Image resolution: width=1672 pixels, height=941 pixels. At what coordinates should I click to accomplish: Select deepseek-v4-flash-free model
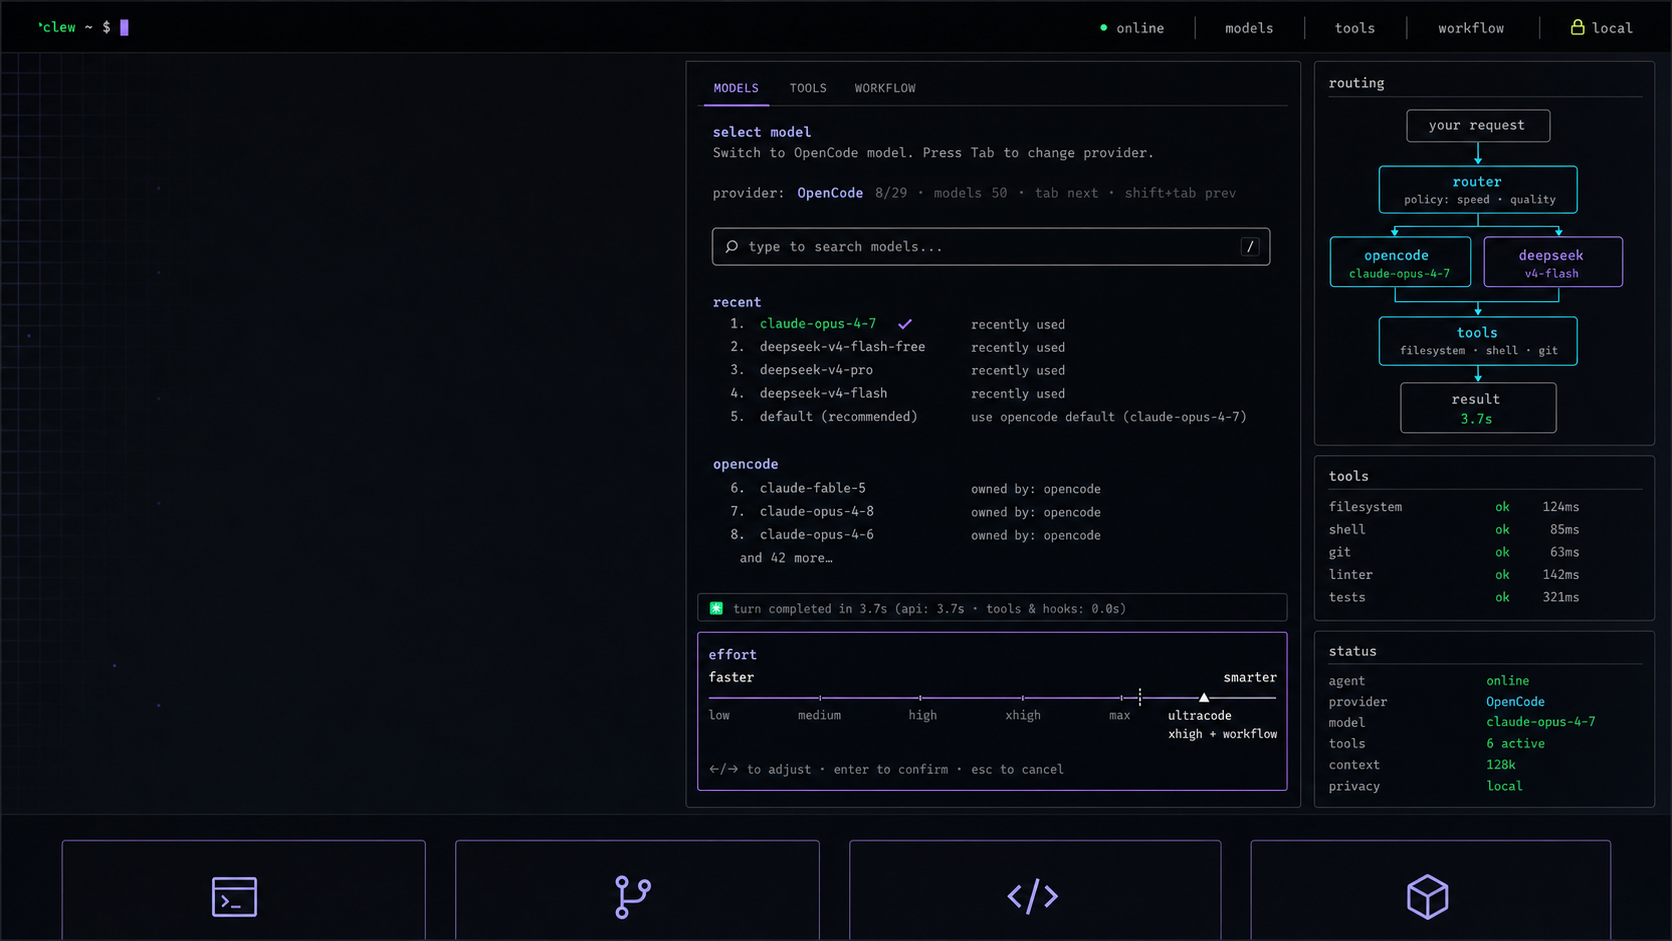pos(842,347)
